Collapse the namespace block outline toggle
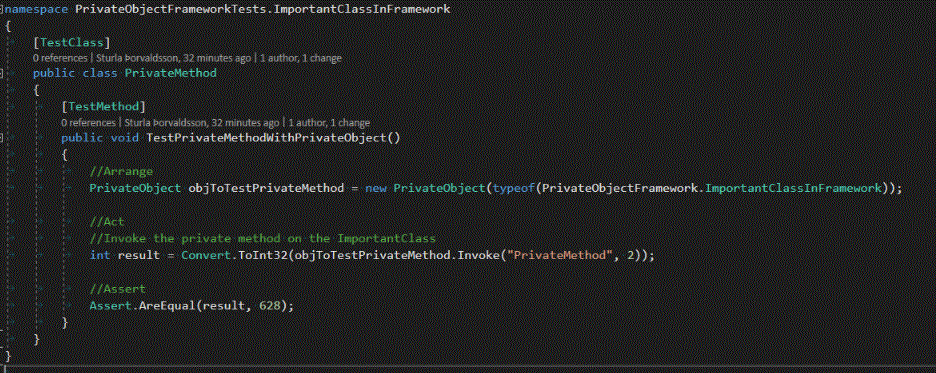The height and width of the screenshot is (373, 936). (2, 10)
